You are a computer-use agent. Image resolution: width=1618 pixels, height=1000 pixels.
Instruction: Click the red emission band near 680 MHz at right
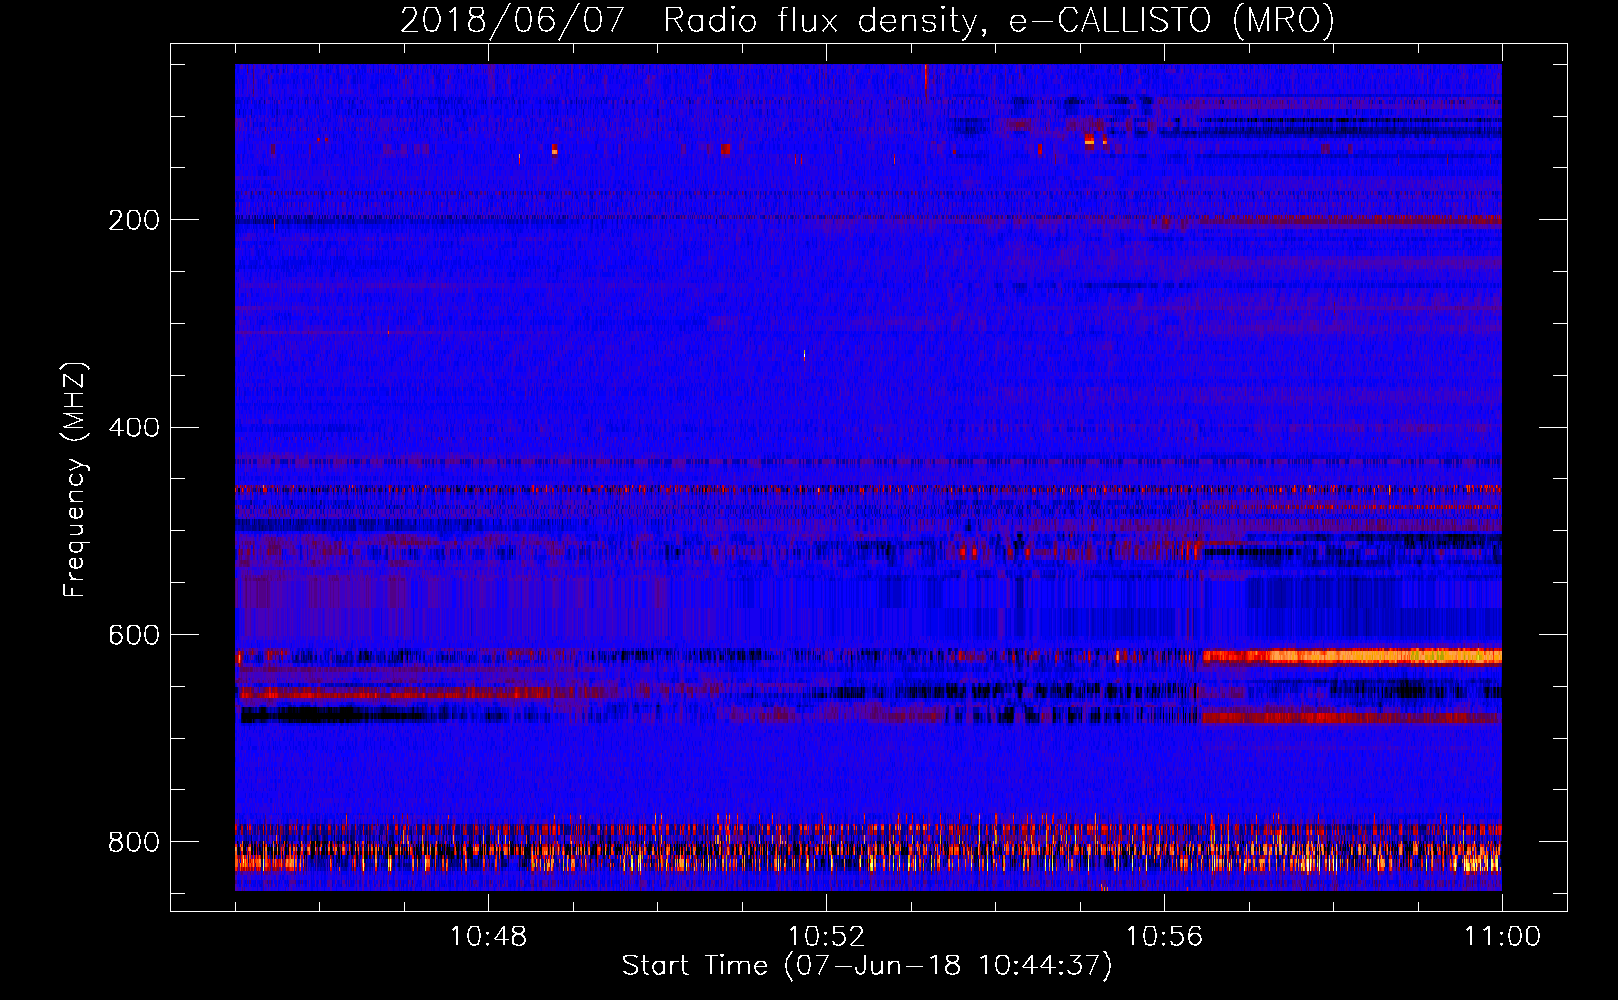coord(1352,718)
